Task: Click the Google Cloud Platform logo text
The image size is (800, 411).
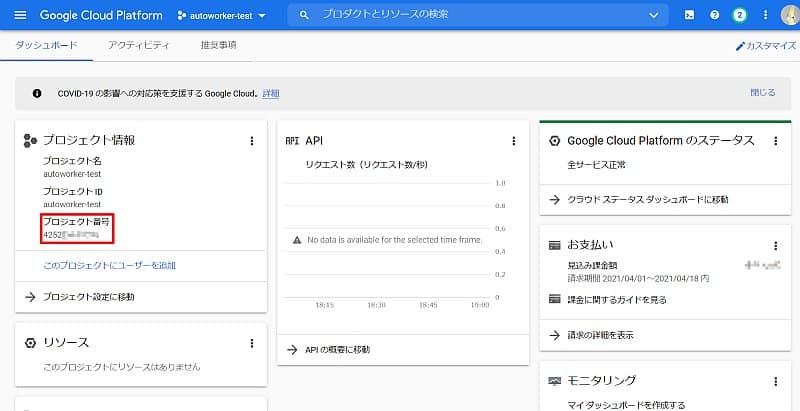Action: coord(101,15)
